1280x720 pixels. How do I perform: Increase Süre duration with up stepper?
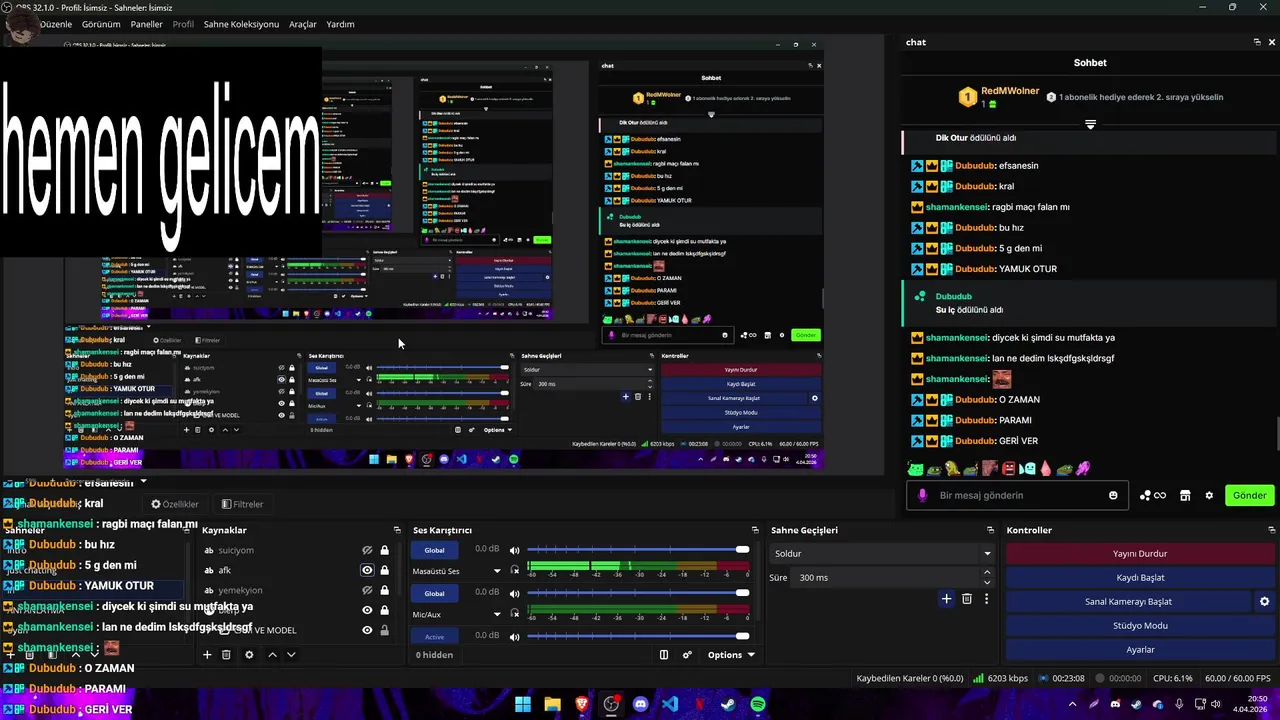pyautogui.click(x=987, y=572)
